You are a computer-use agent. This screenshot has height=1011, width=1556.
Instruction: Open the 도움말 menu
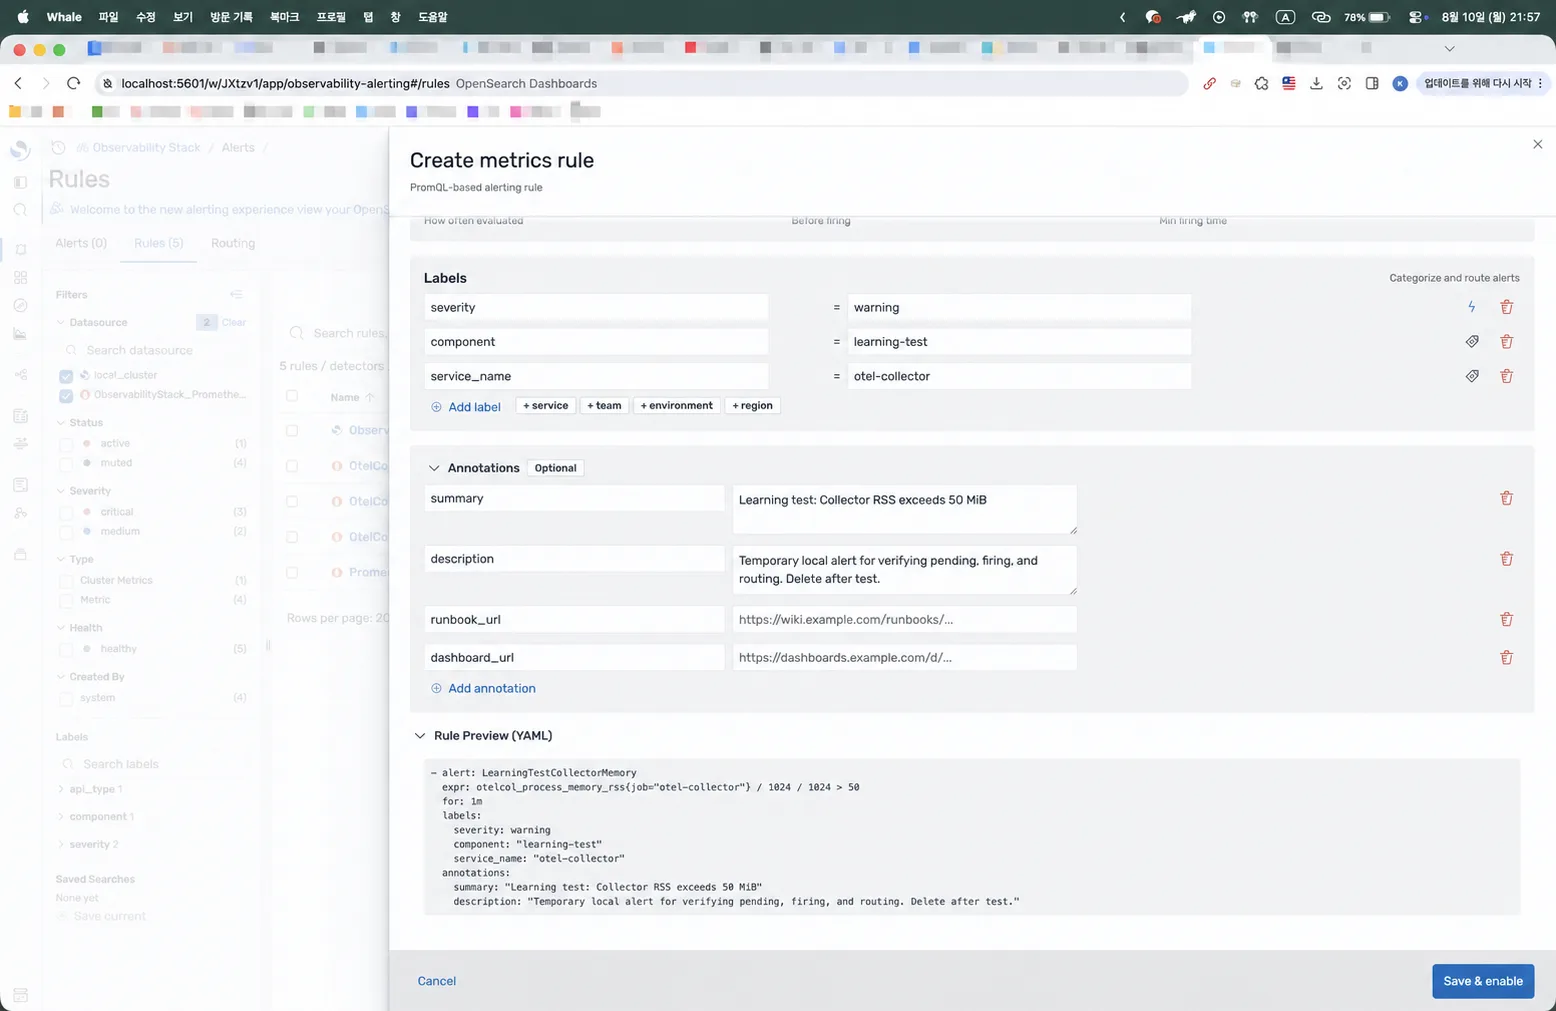point(432,17)
